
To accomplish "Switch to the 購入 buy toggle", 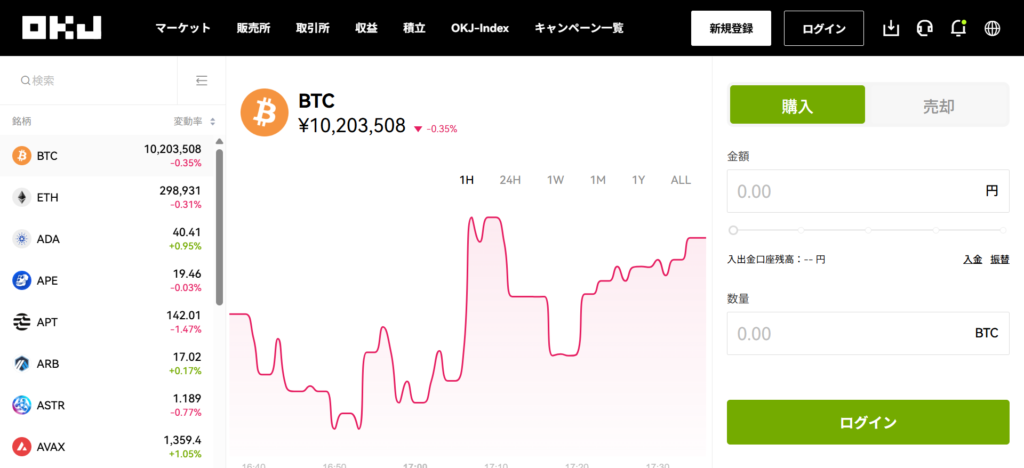I will (x=797, y=104).
